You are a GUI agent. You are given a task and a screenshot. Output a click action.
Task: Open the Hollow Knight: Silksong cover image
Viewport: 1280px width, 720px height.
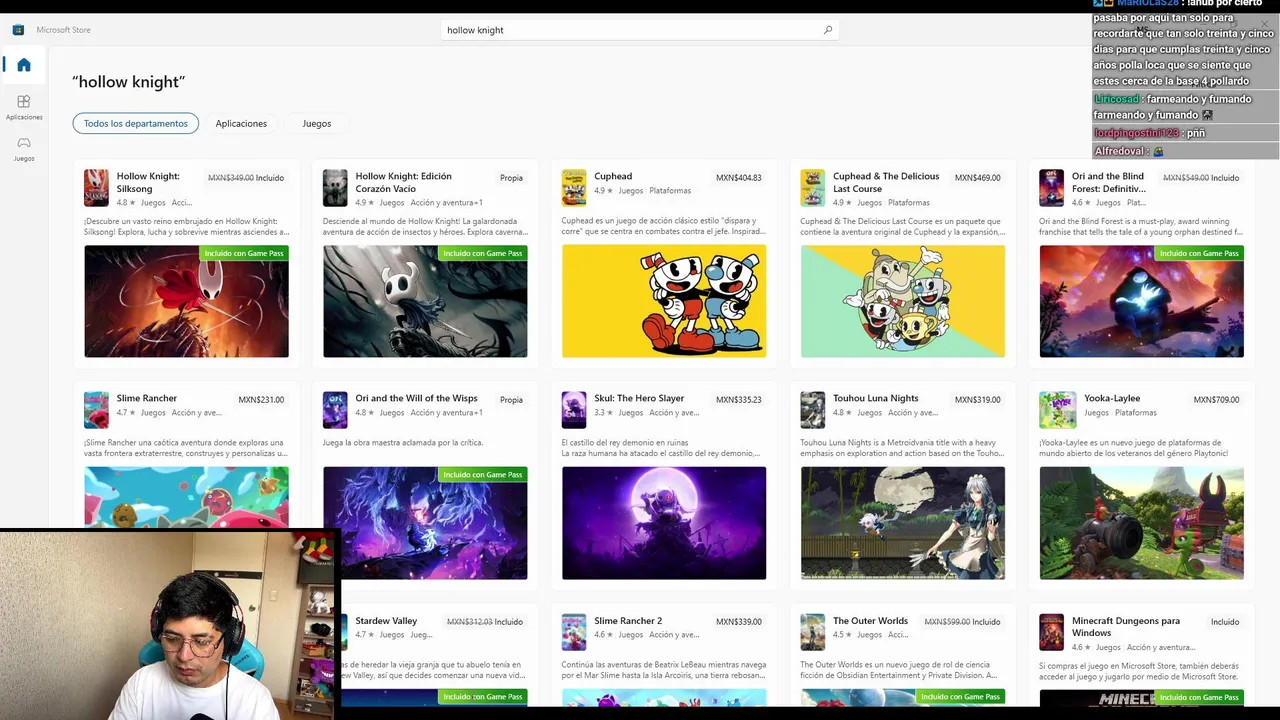click(186, 301)
